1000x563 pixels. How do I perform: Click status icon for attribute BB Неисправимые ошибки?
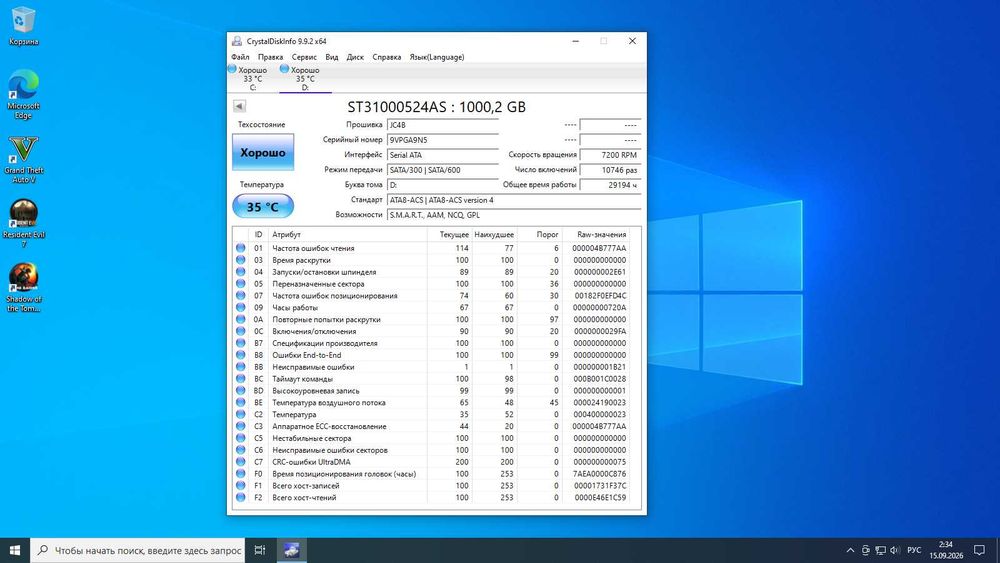point(240,367)
